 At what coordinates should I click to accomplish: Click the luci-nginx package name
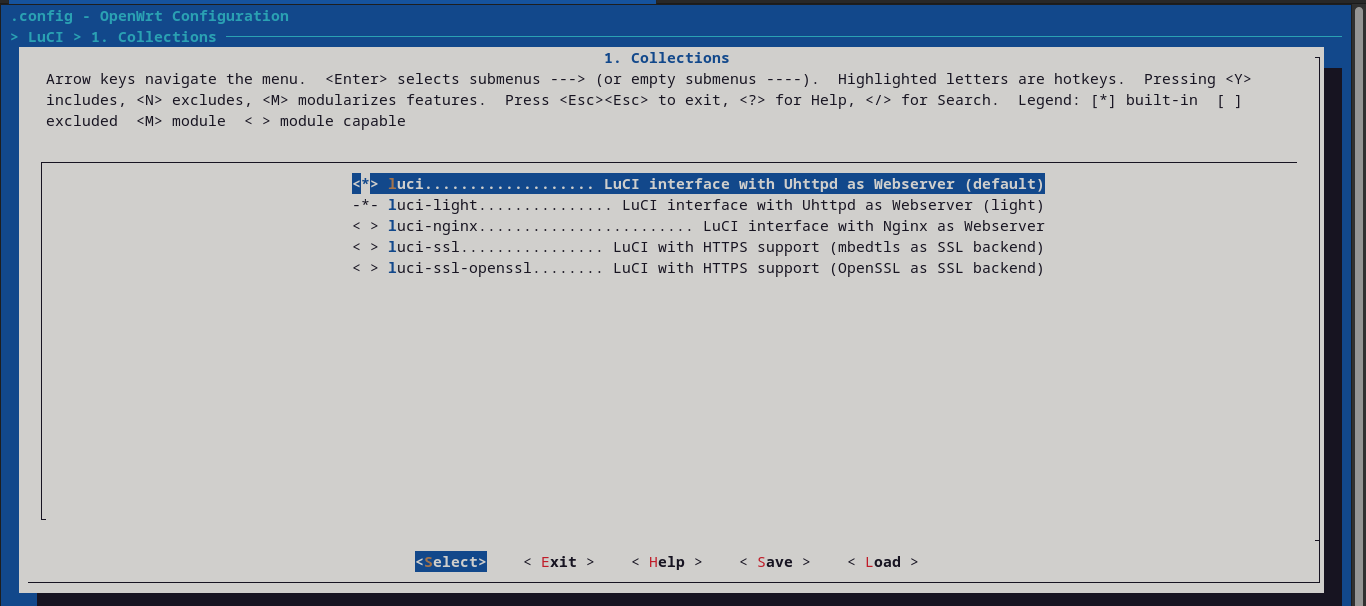[433, 226]
